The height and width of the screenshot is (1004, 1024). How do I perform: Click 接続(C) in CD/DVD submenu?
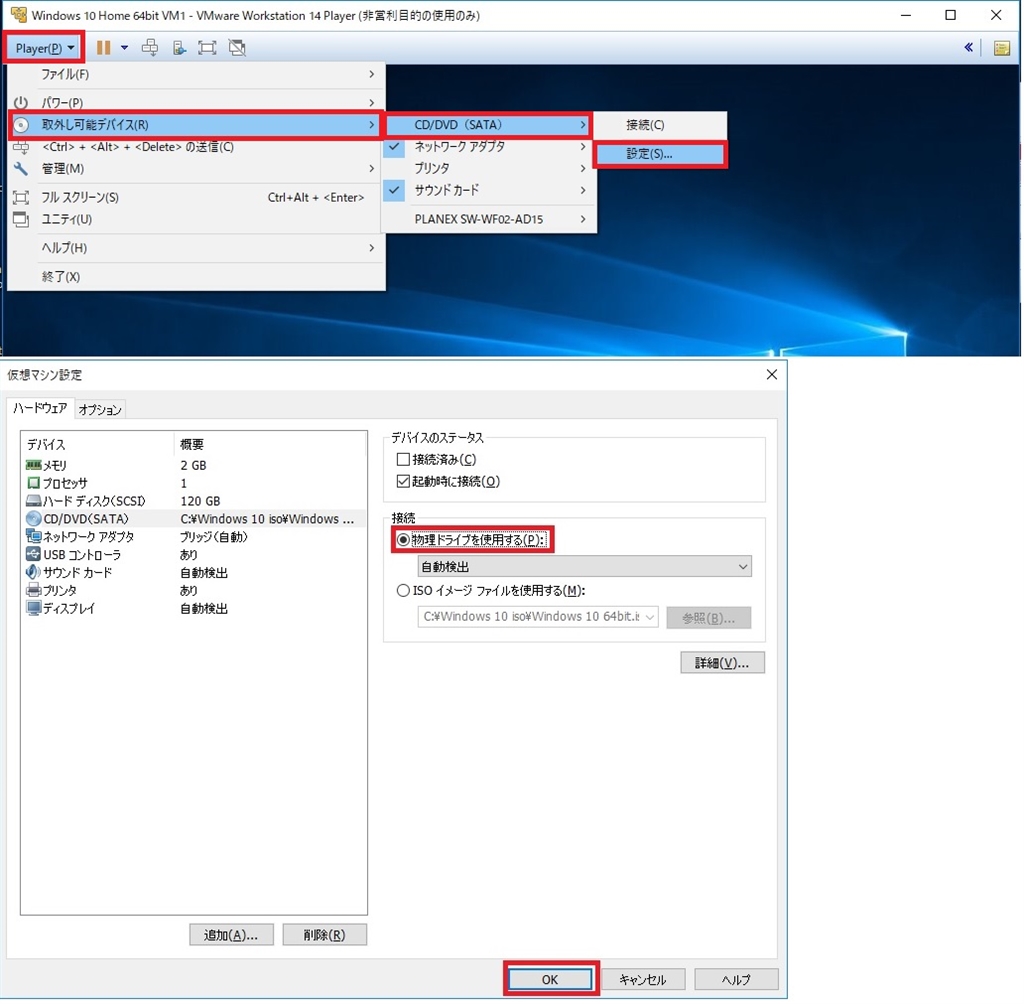(660, 125)
